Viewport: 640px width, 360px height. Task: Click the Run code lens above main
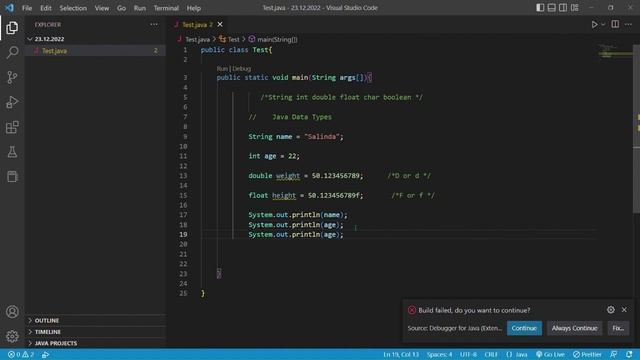pyautogui.click(x=222, y=69)
